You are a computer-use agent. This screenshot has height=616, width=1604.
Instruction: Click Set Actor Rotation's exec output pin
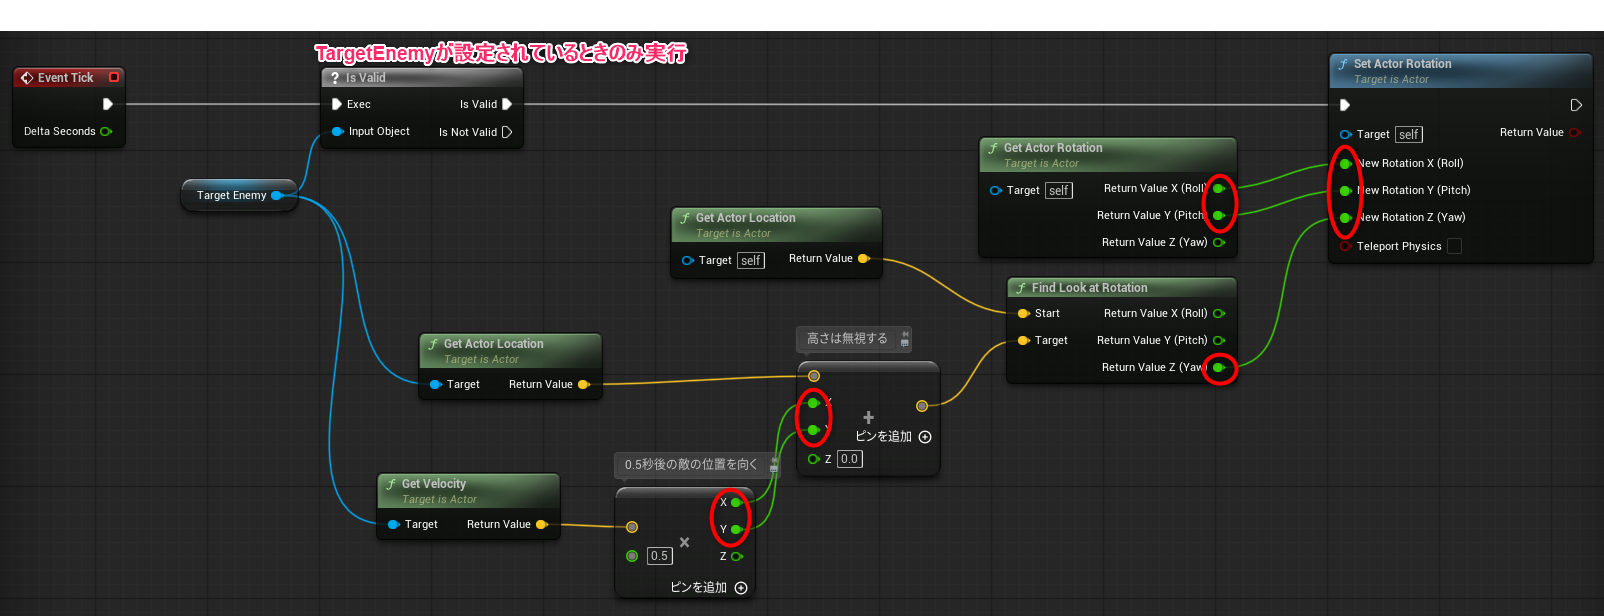tap(1576, 105)
